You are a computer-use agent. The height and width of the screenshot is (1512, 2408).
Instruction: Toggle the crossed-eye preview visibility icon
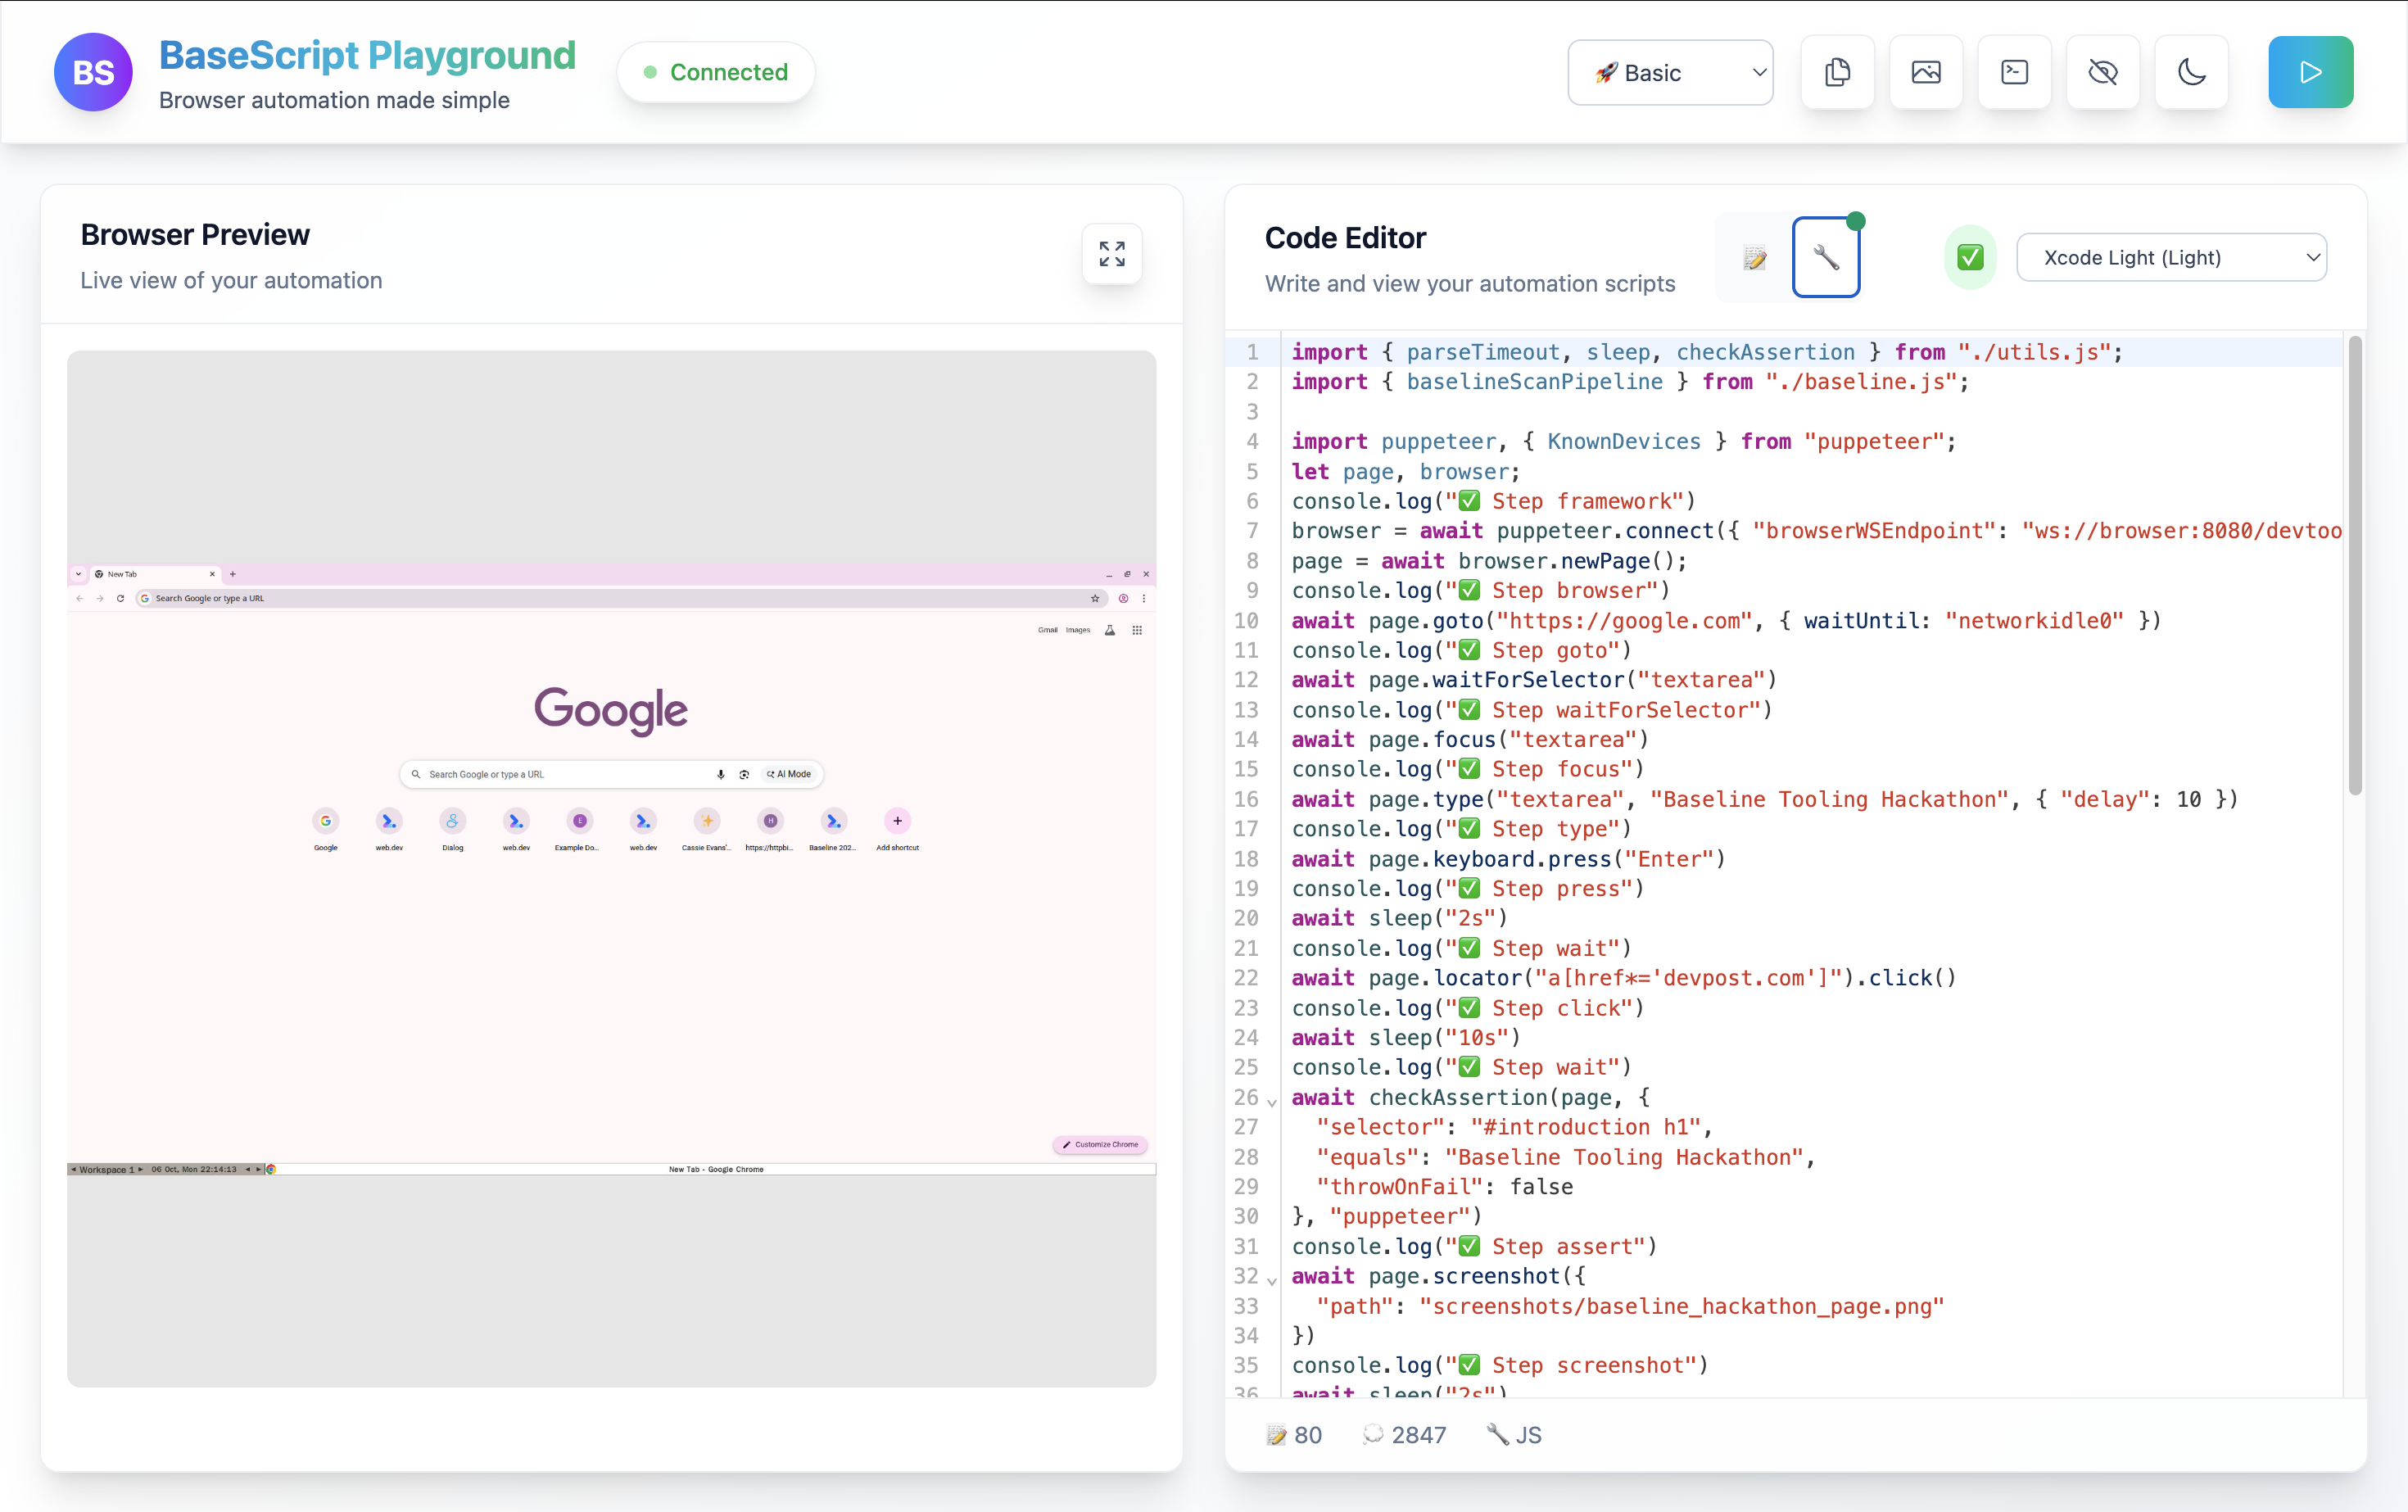click(x=2102, y=72)
